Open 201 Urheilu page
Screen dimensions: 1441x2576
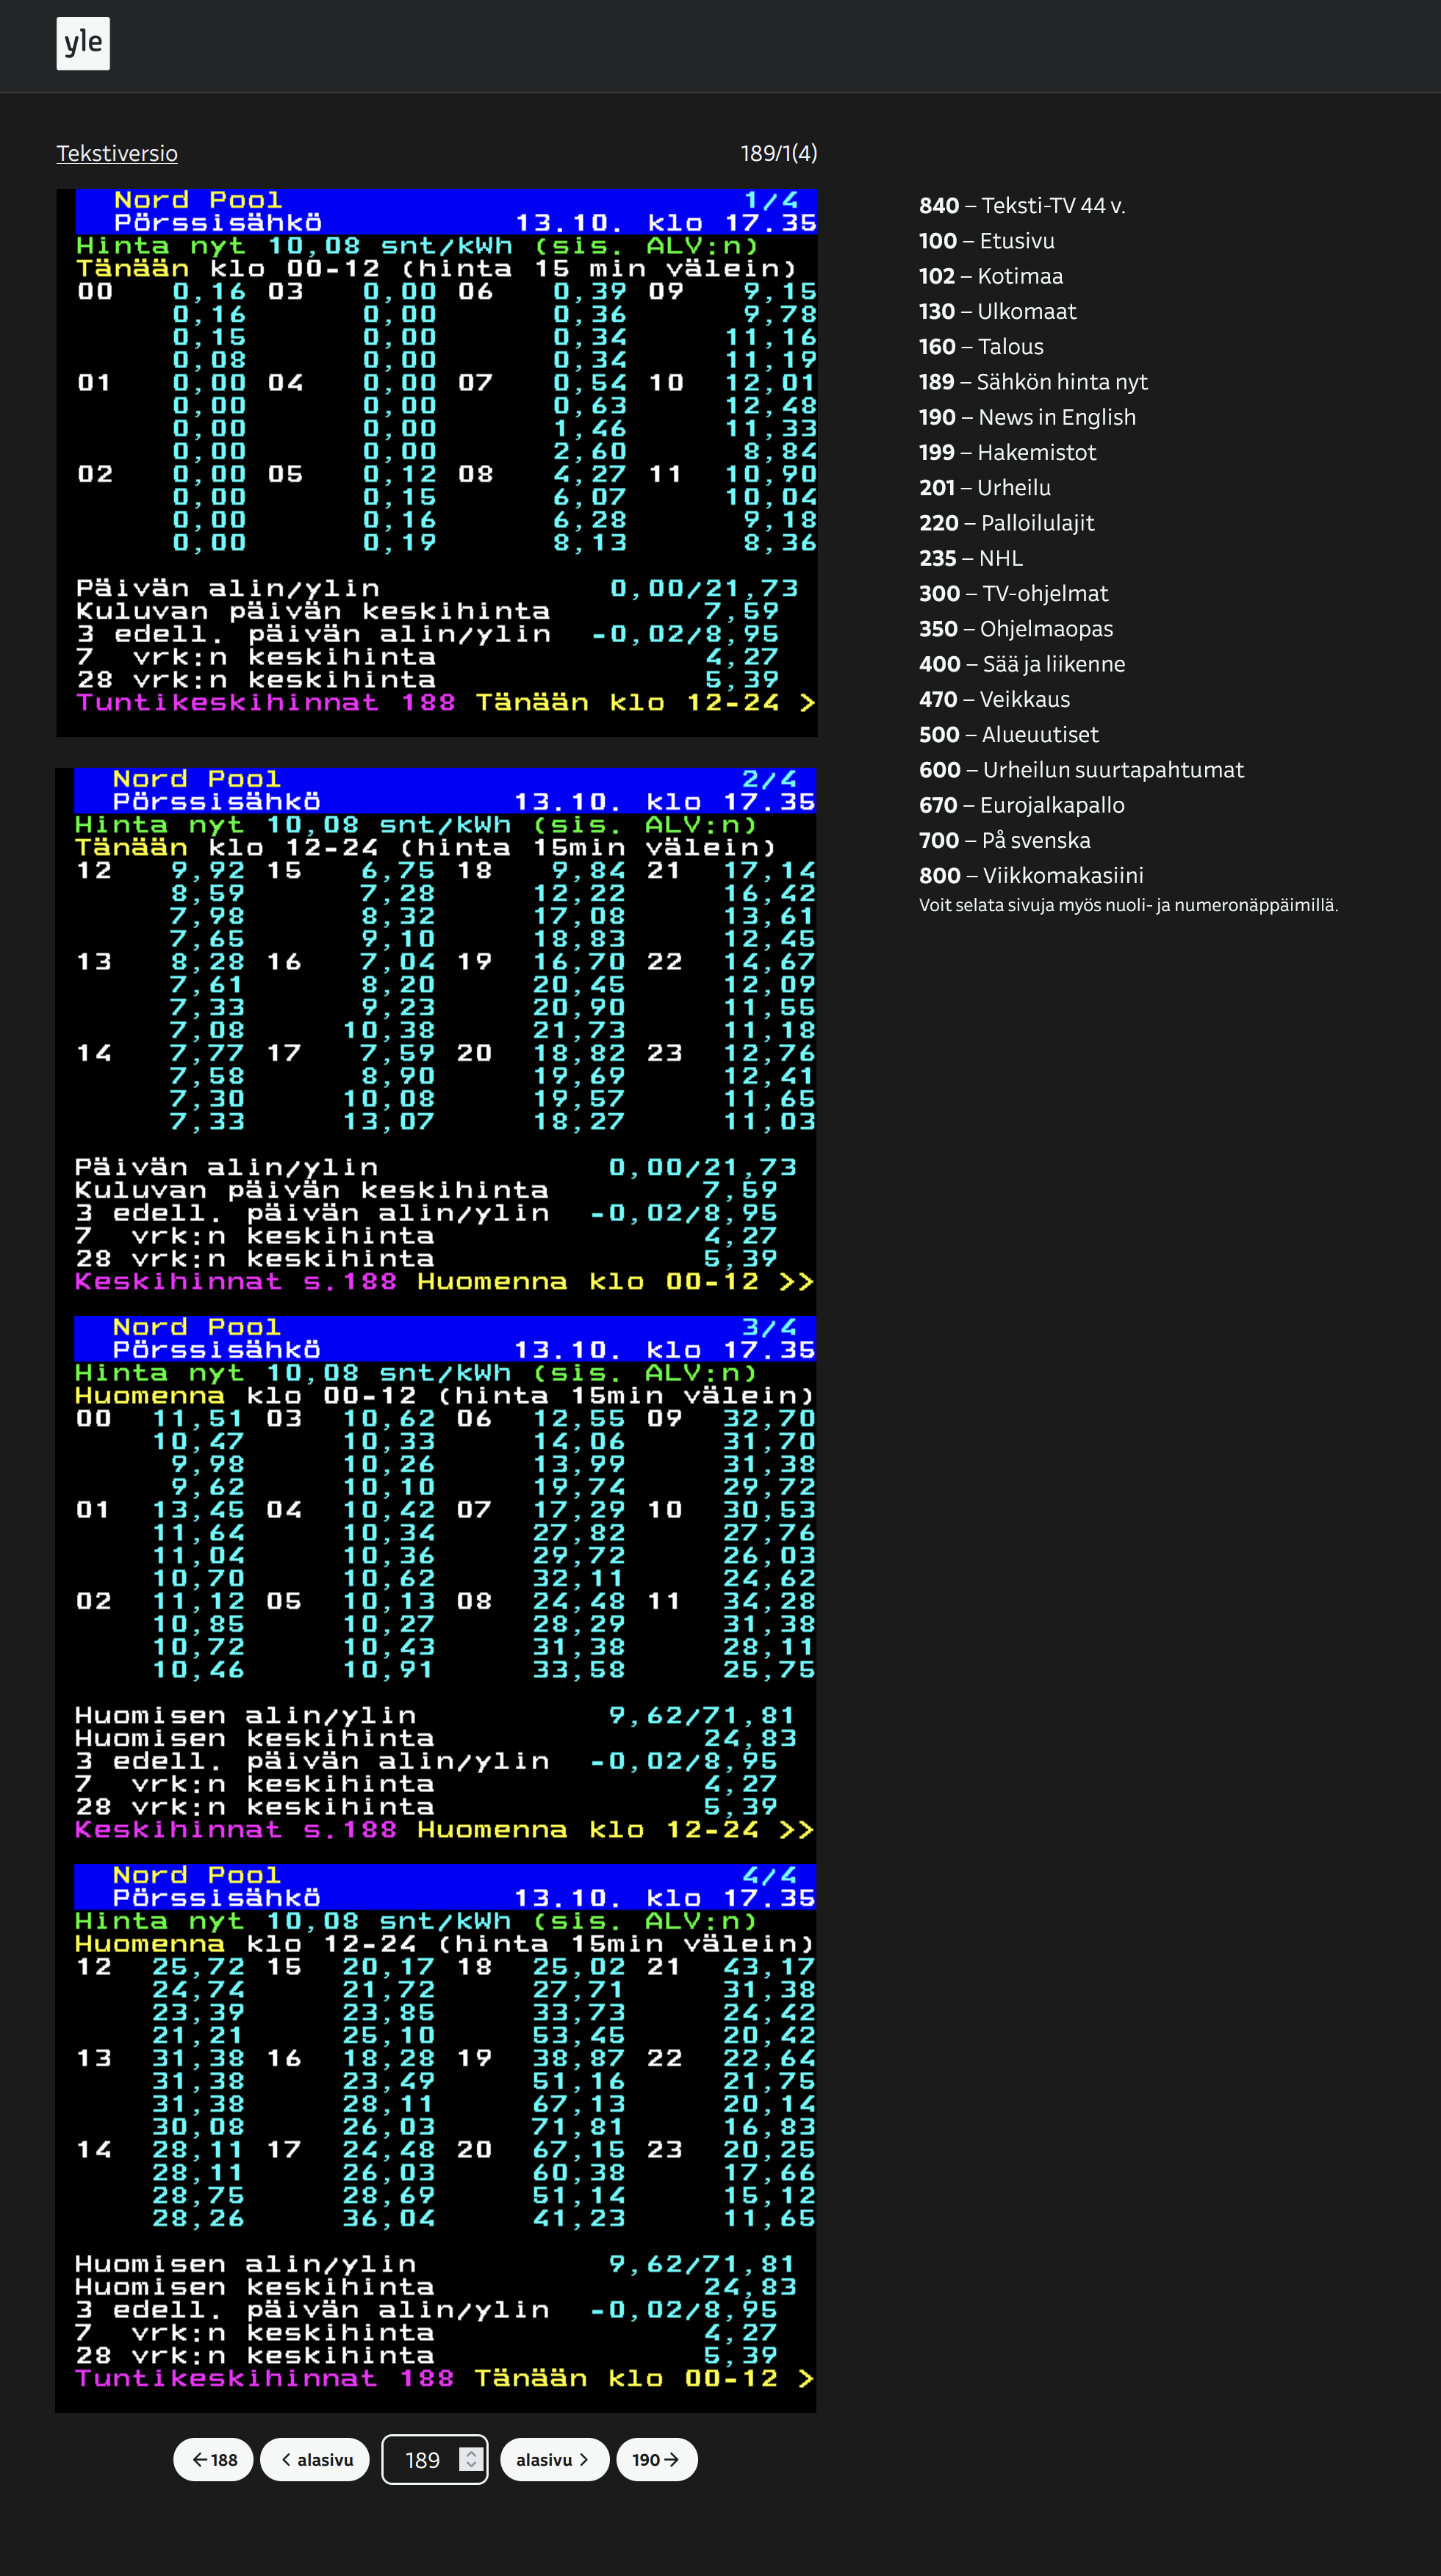point(984,488)
